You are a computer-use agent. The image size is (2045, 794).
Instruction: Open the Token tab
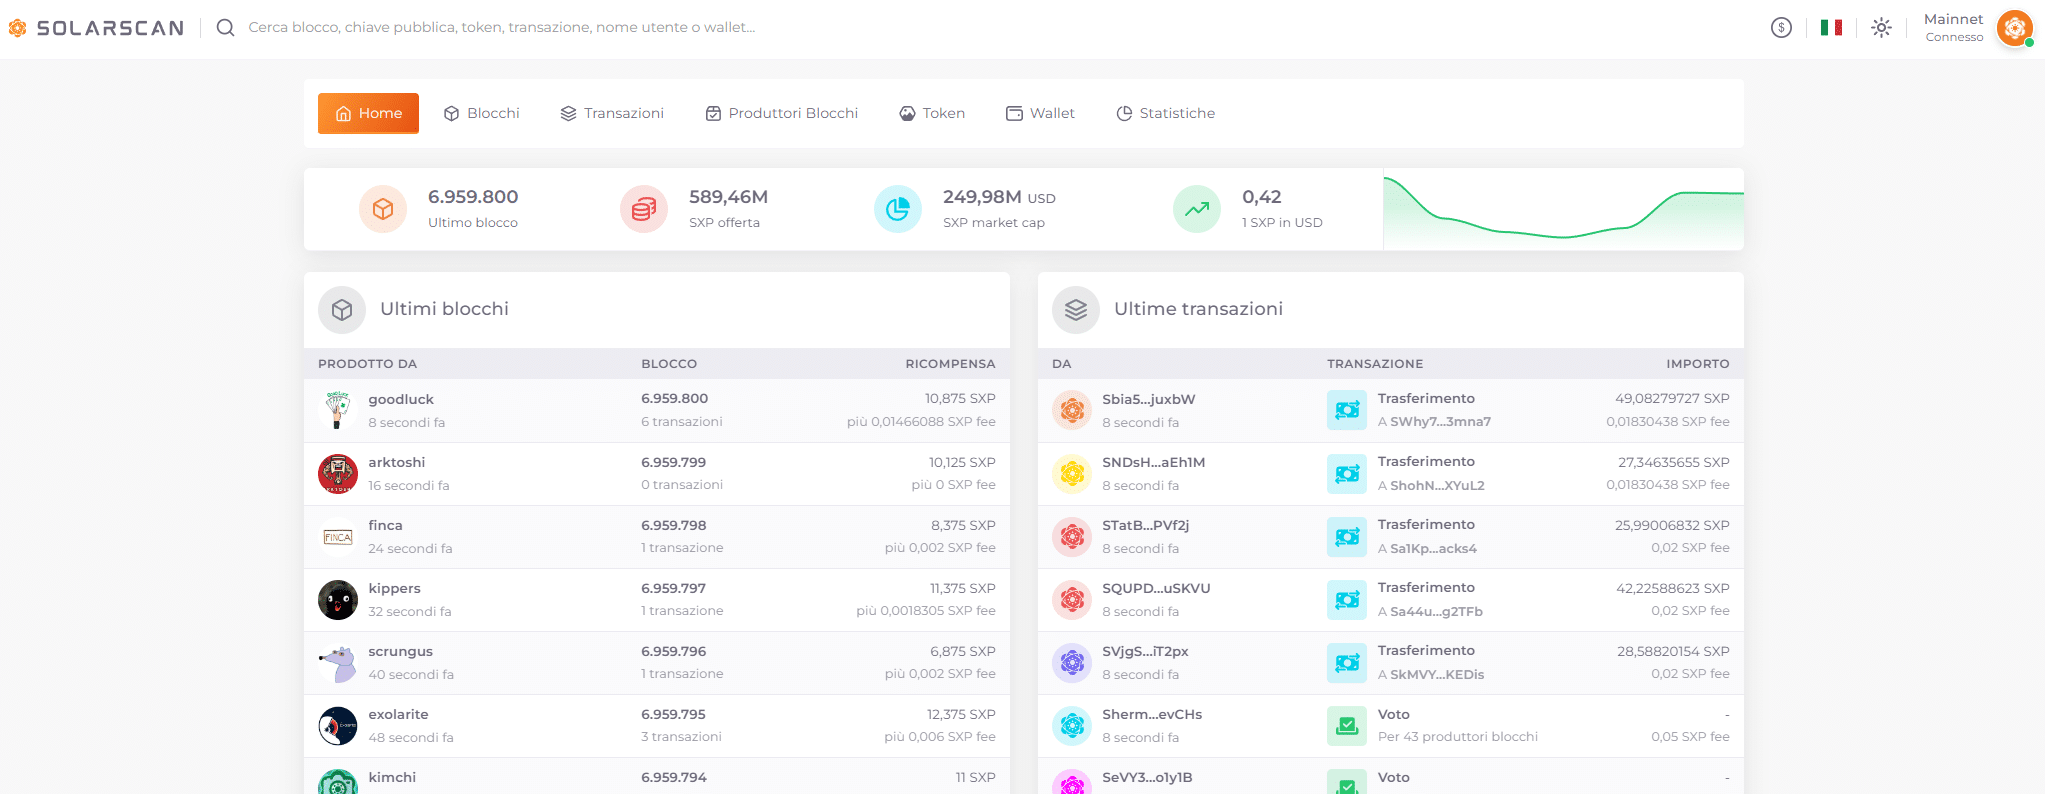click(932, 113)
